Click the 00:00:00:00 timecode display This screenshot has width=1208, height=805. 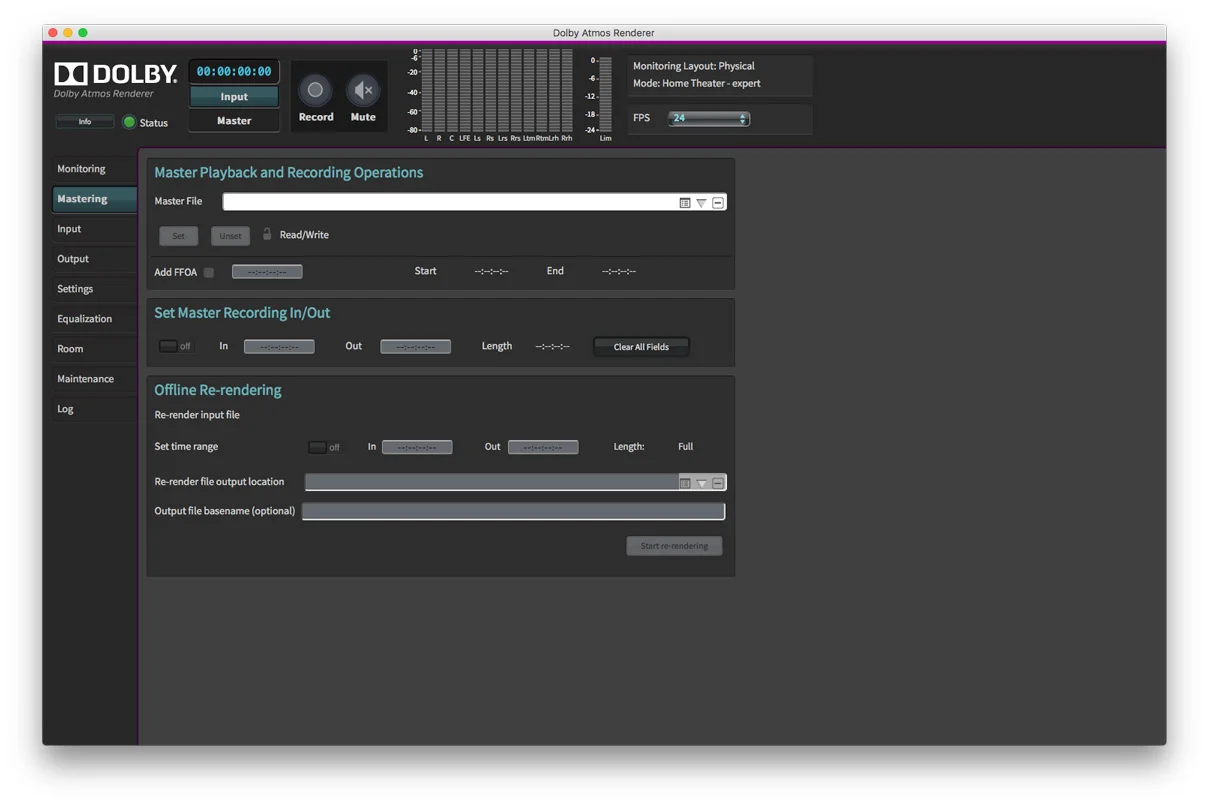click(234, 72)
